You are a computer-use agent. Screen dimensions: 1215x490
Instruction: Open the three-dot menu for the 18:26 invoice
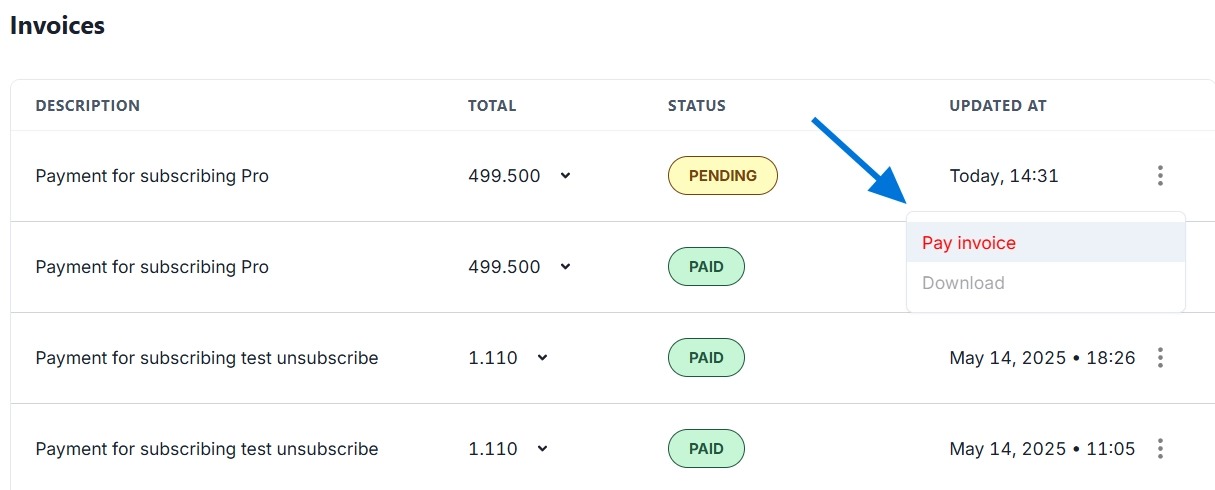(1160, 357)
